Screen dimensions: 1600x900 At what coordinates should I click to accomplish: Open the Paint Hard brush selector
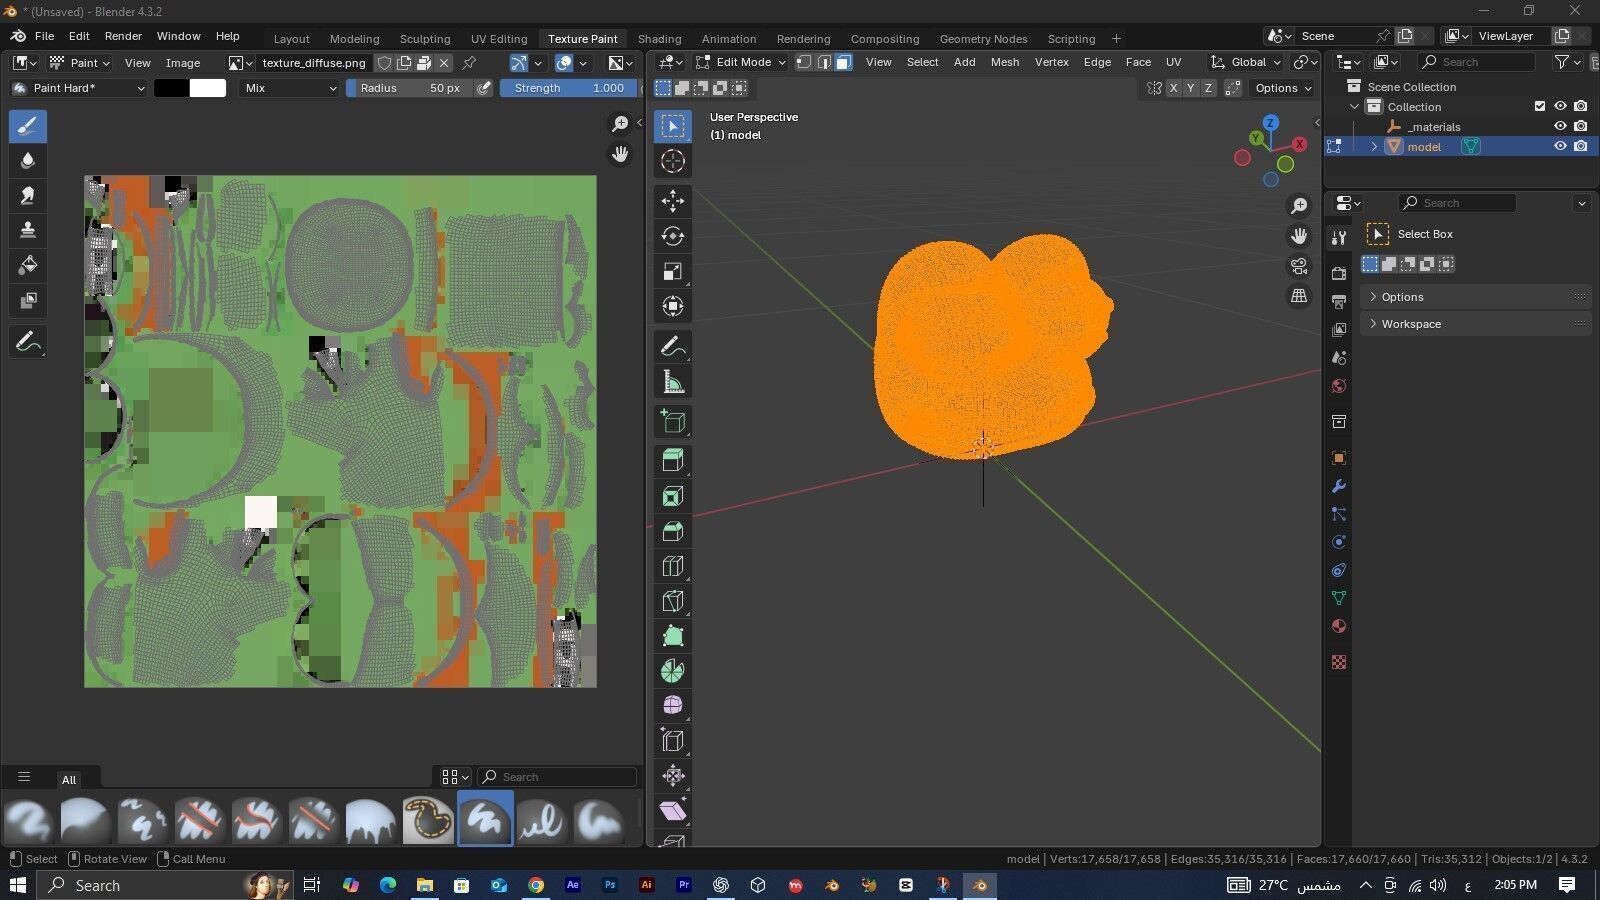[x=78, y=88]
